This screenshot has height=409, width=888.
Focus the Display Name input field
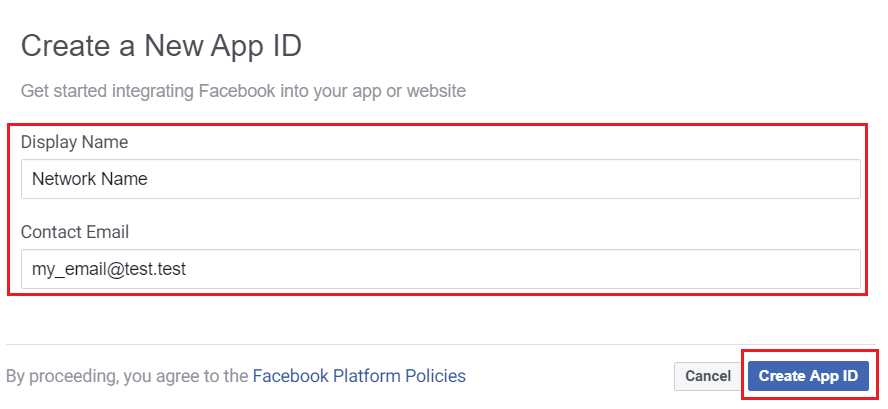(440, 180)
